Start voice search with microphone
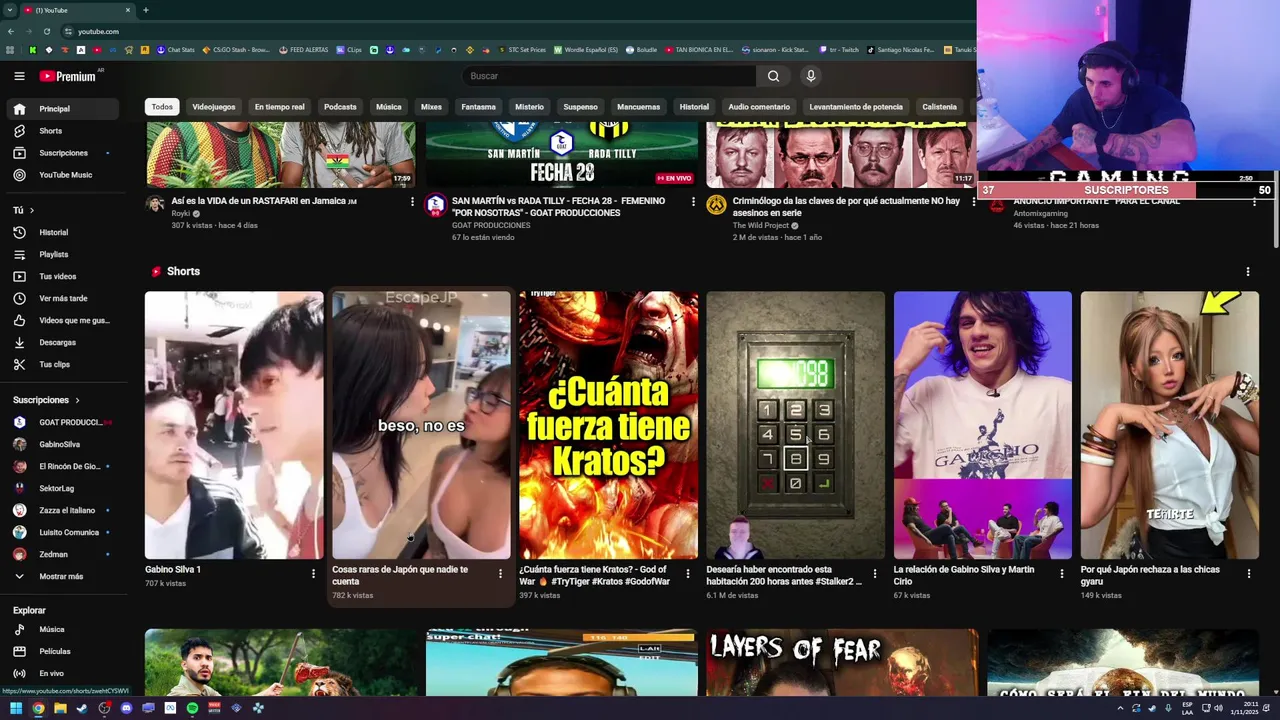Image resolution: width=1280 pixels, height=720 pixels. 811,76
